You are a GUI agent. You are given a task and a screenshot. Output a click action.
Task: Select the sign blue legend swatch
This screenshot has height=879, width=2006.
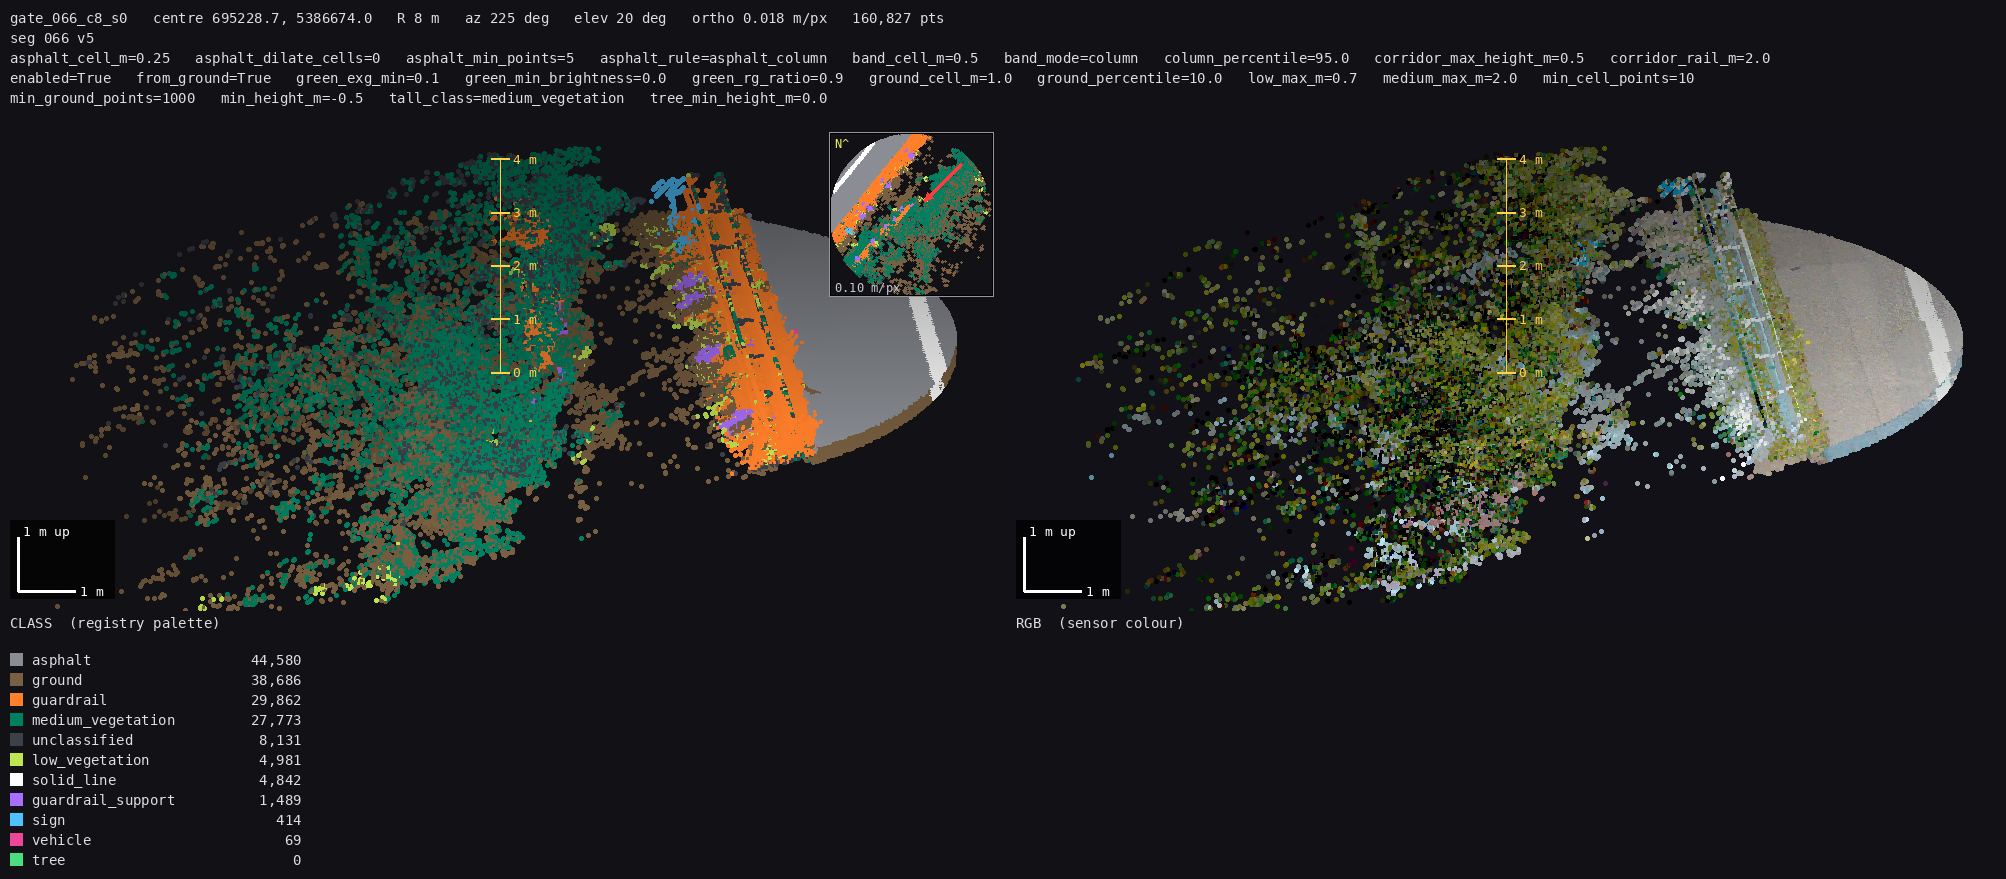(16, 820)
